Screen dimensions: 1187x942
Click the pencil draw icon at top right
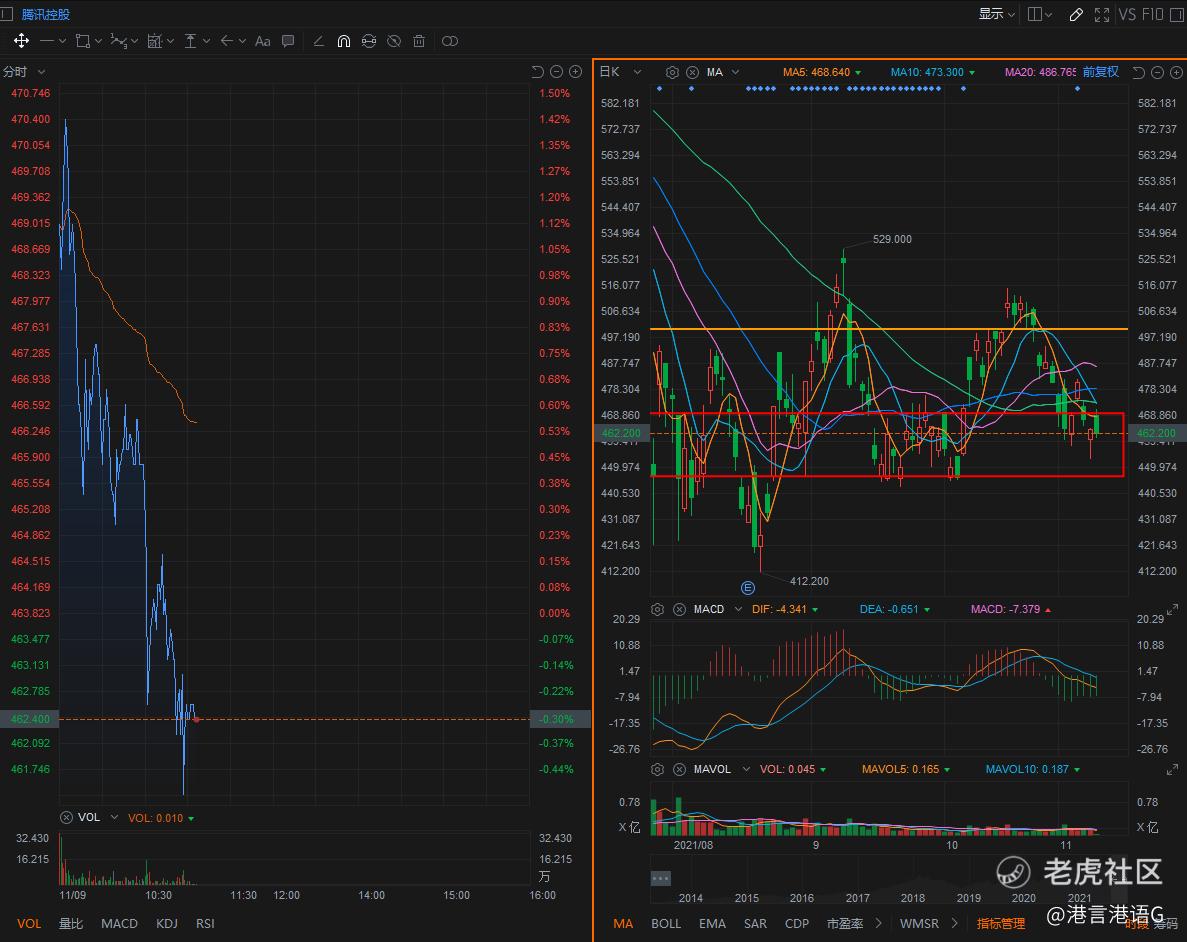1076,14
